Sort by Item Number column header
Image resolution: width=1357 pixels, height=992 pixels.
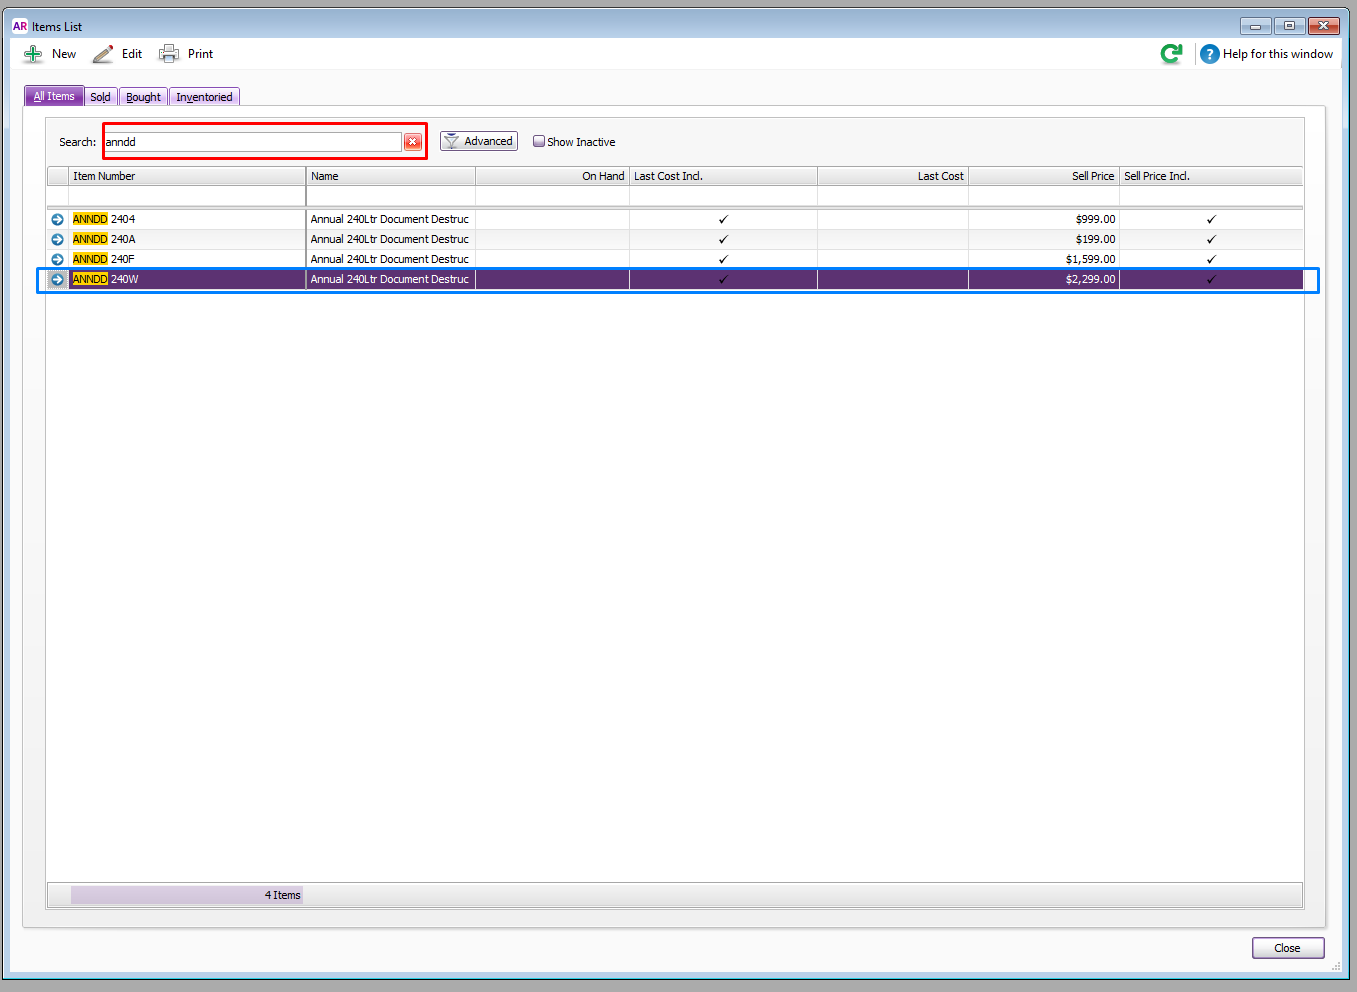pos(187,176)
